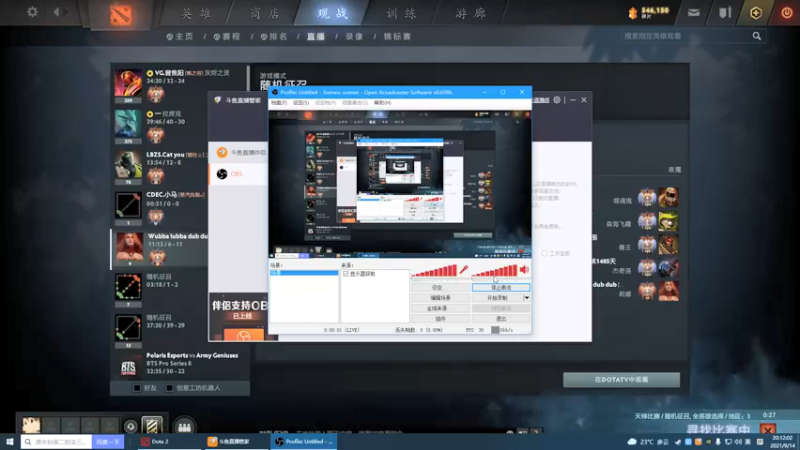Open the Rankings sub-tab
The image size is (800, 450).
pos(274,37)
